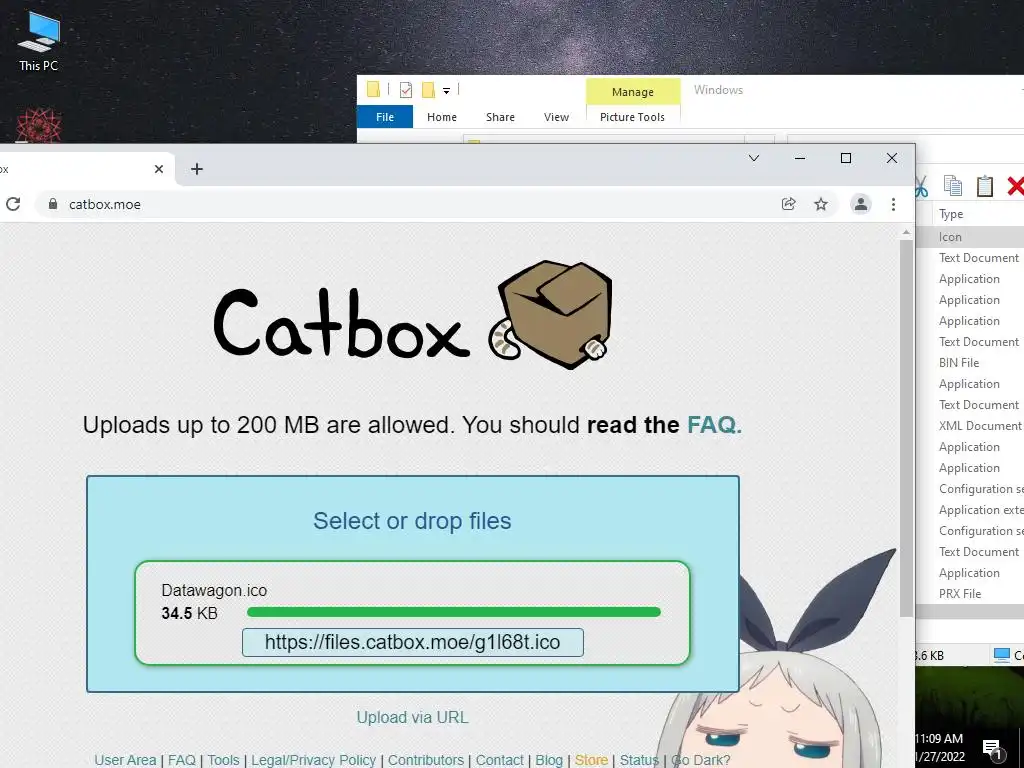
Task: Open the Picture Tools ribbon tab
Action: coord(632,117)
